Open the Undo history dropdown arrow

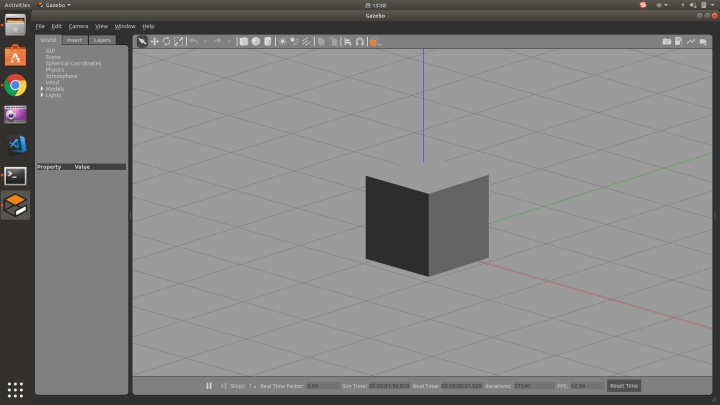pyautogui.click(x=205, y=42)
